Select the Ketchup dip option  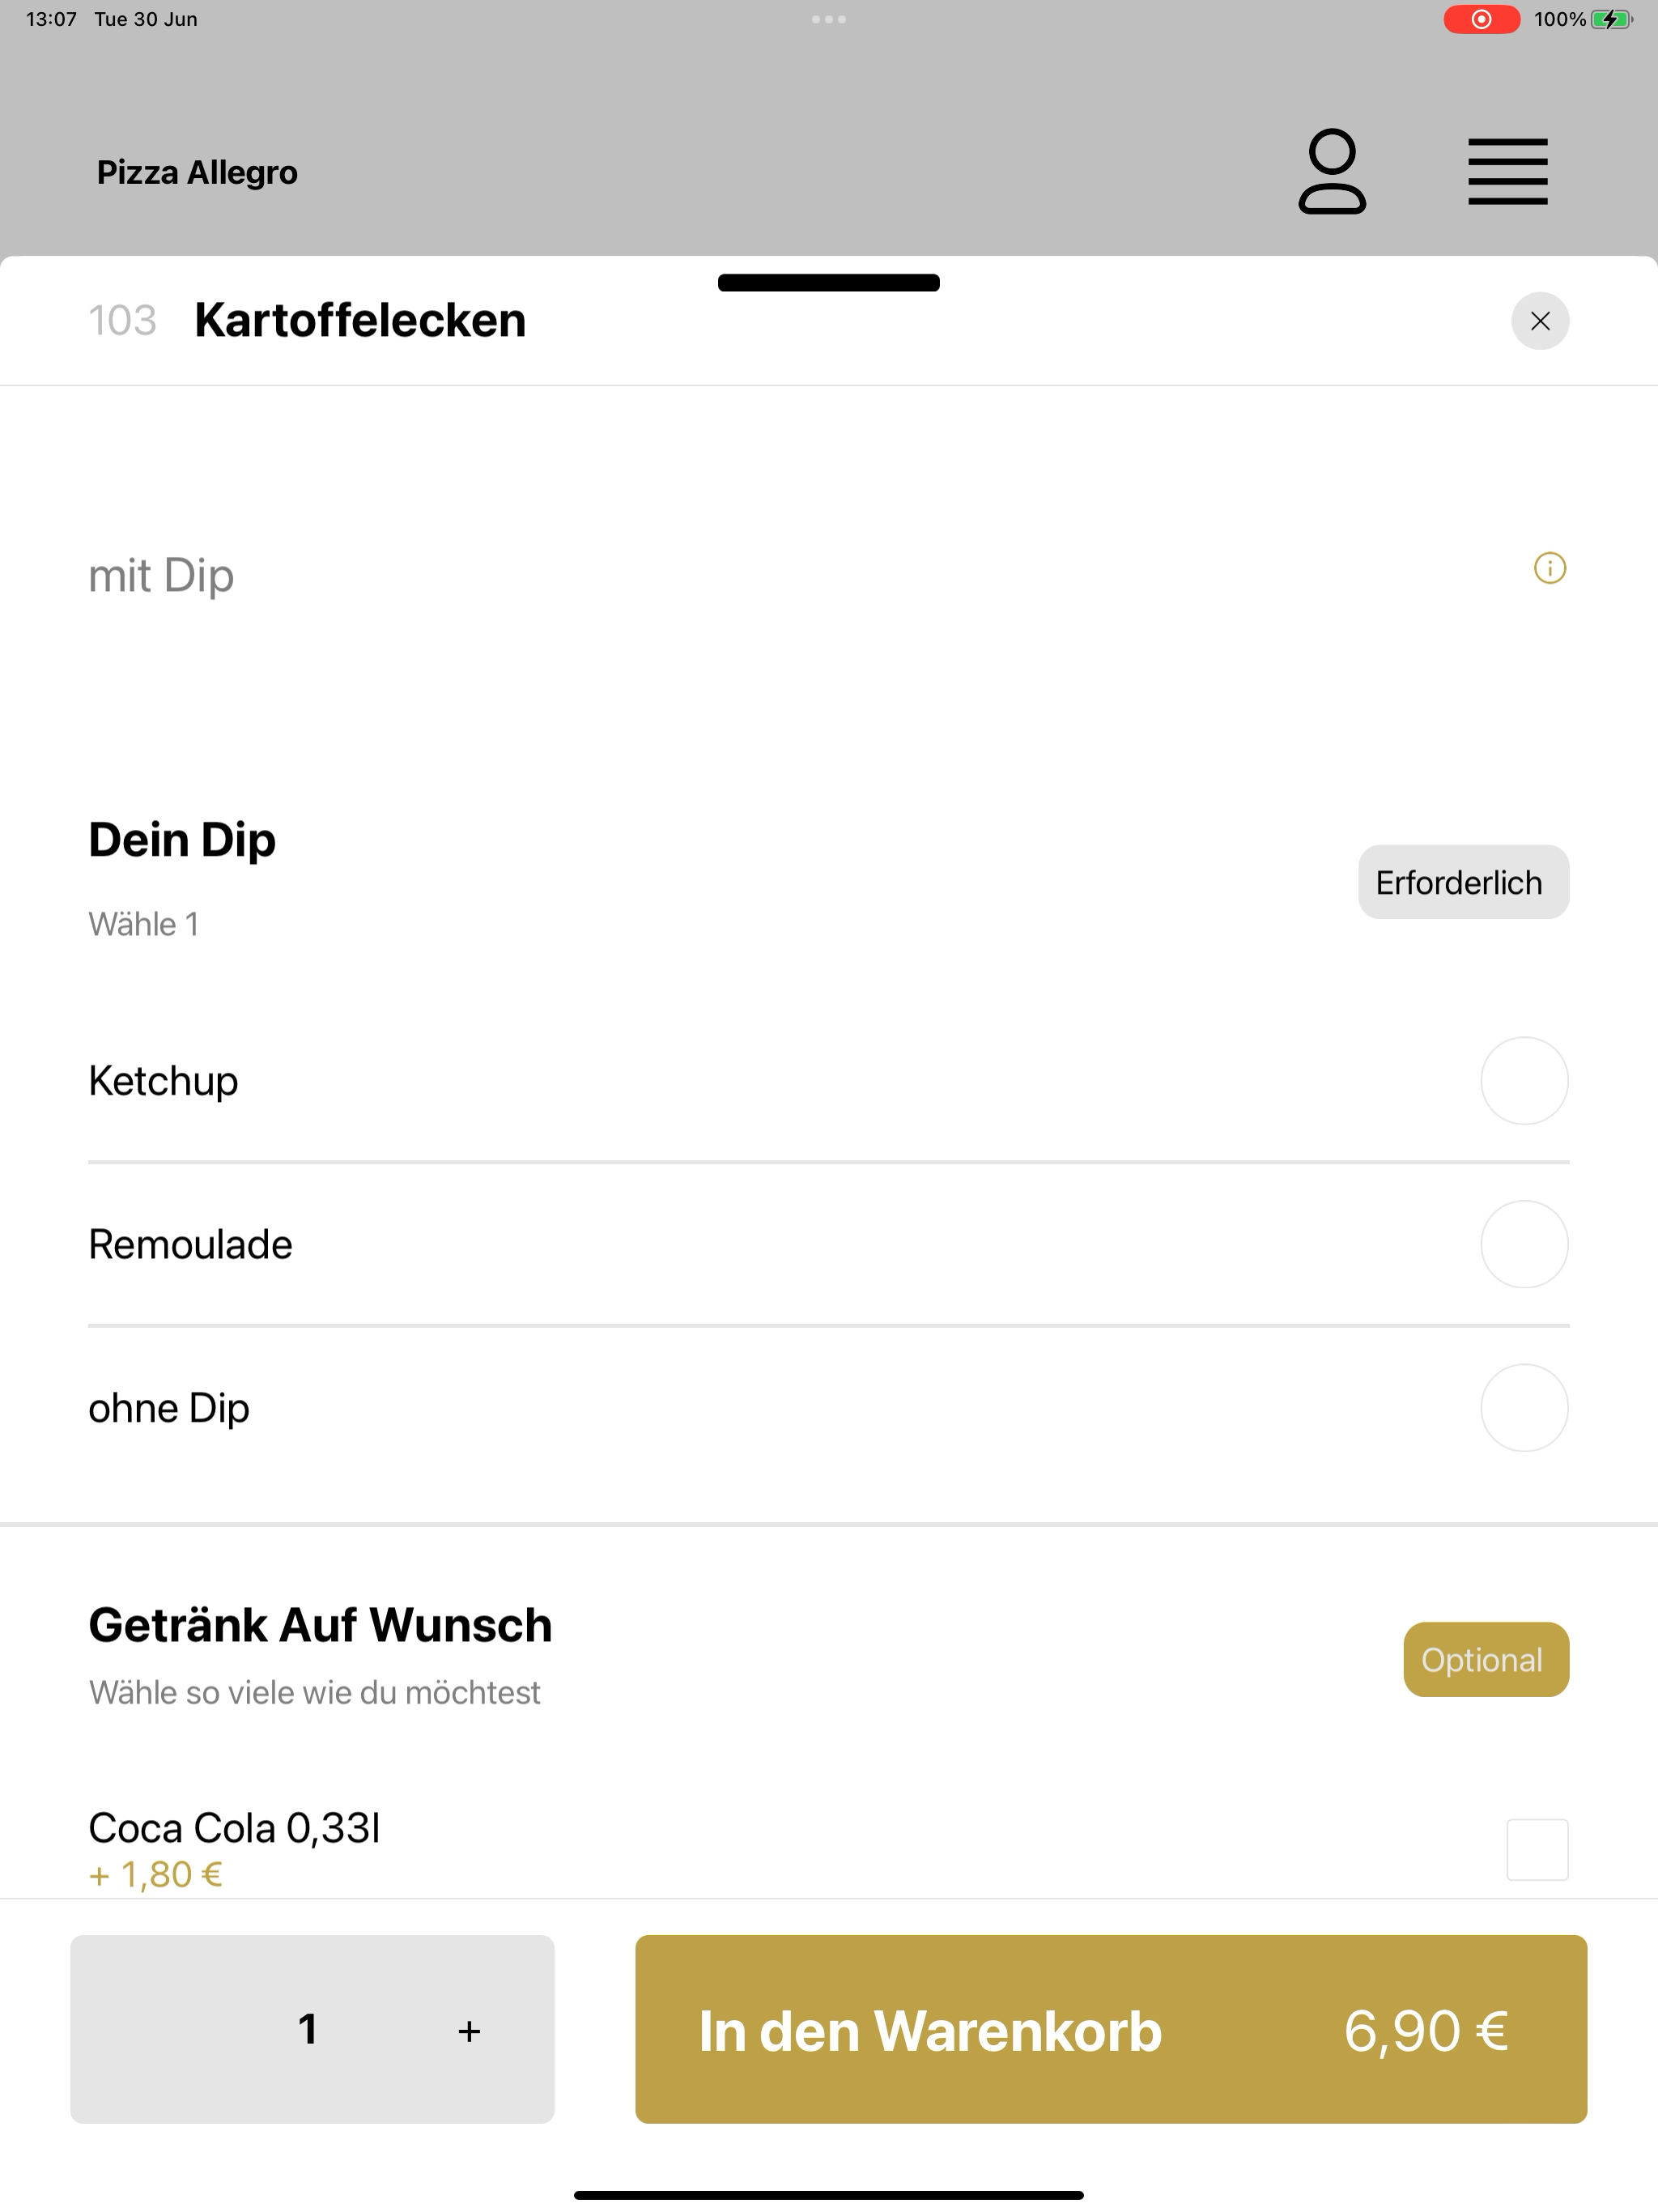coord(1524,1081)
